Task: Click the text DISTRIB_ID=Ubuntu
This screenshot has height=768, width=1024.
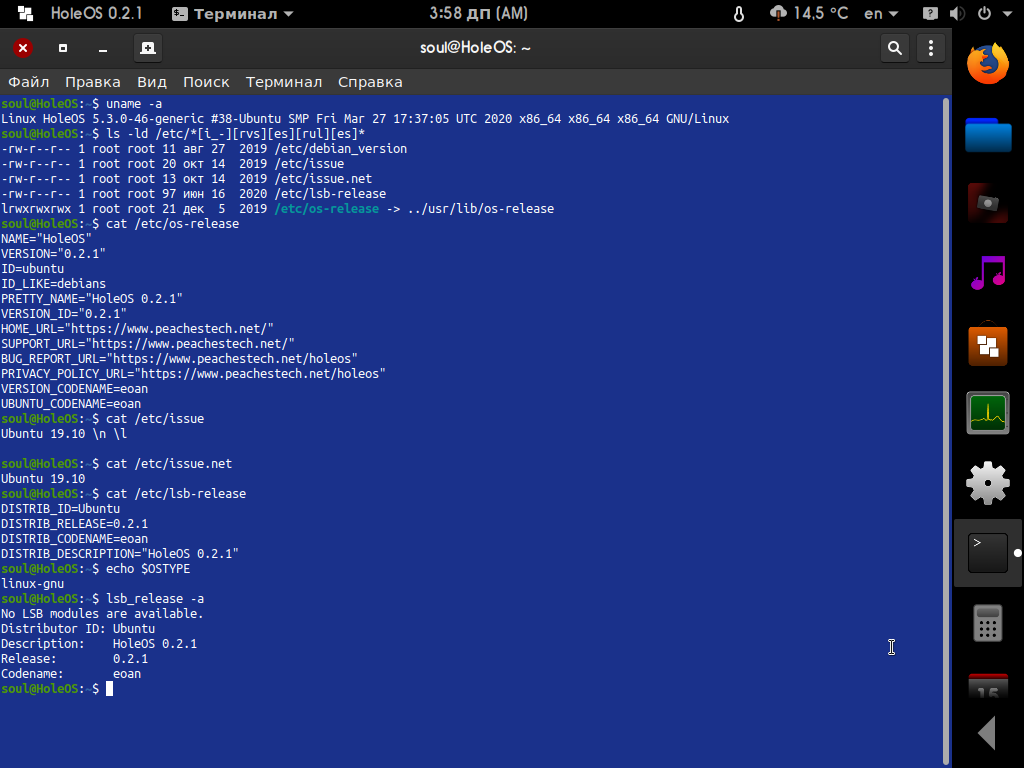Action: [61, 509]
